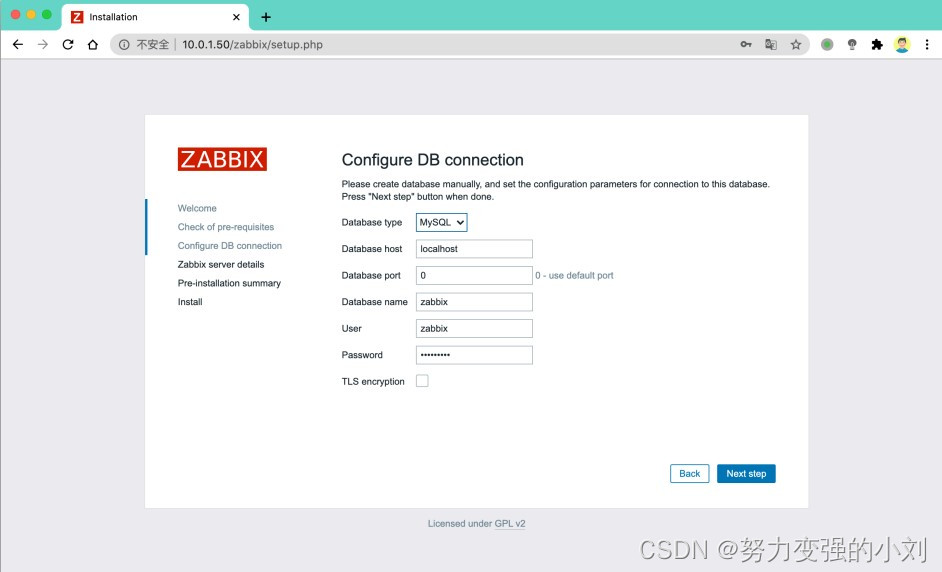Click the lightbulb extension icon
Image resolution: width=942 pixels, height=572 pixels.
point(852,44)
